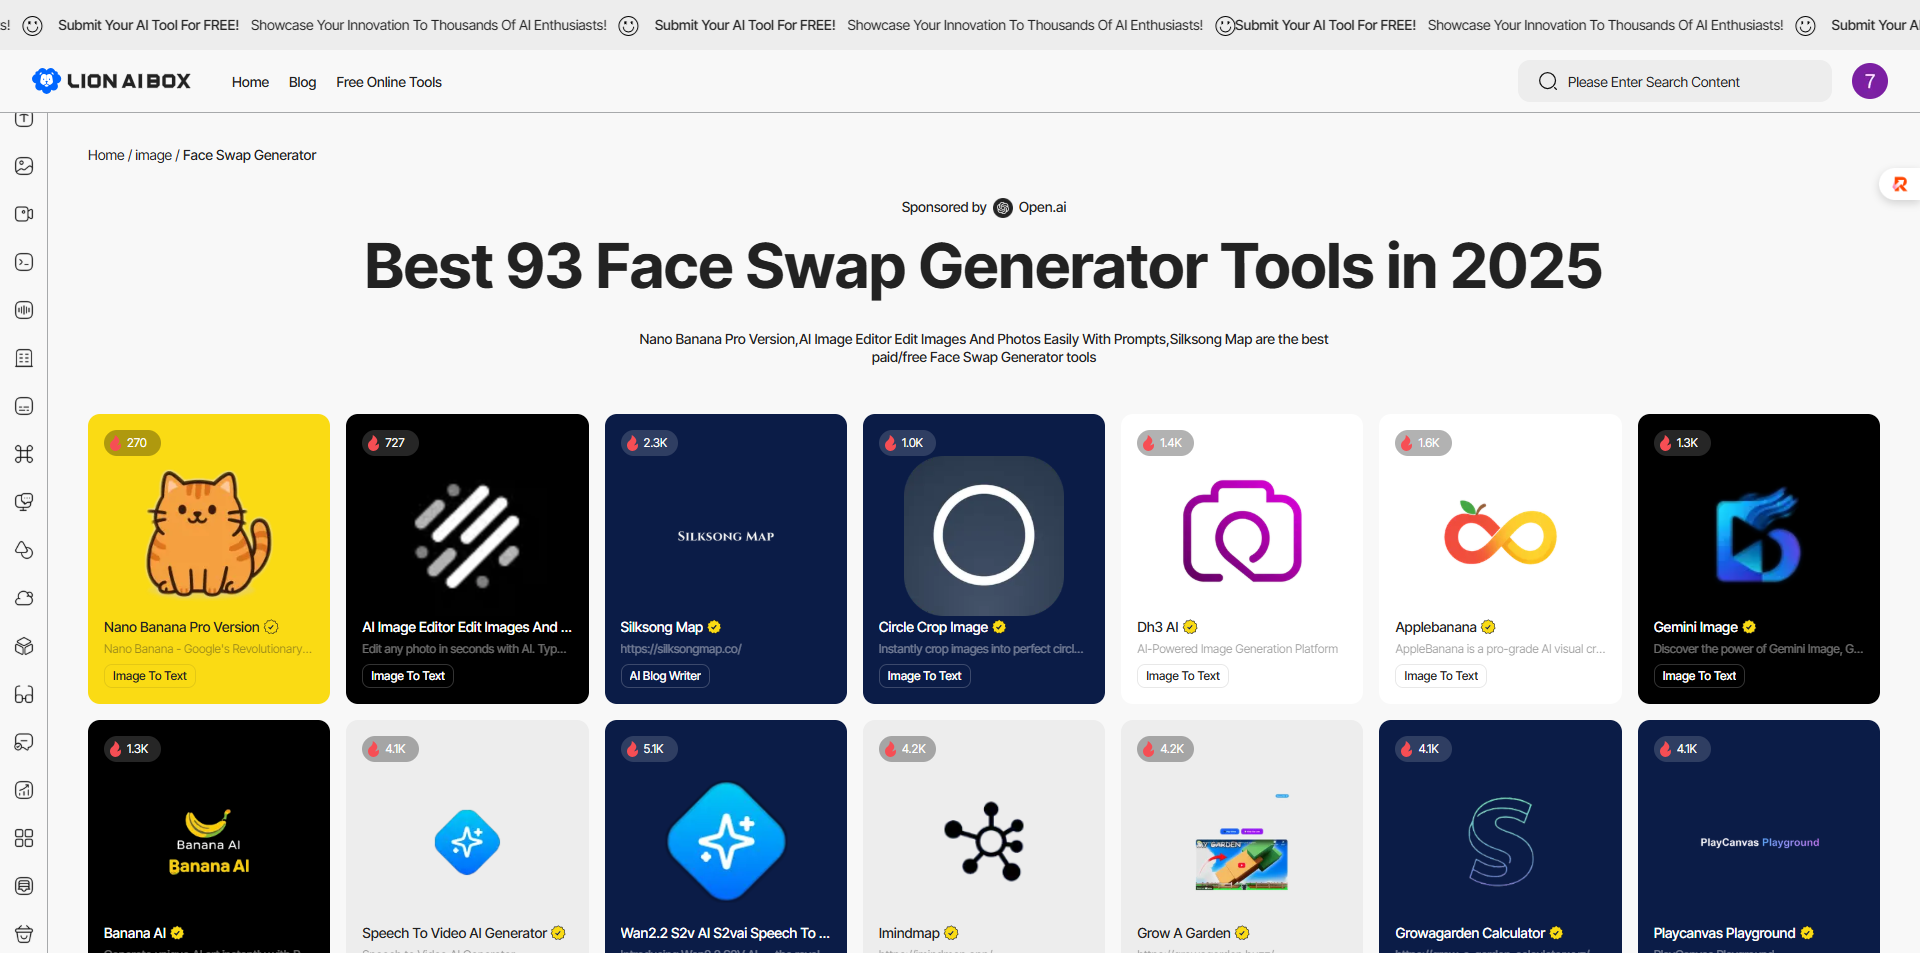Open the code terminal icon in sidebar
Viewport: 1920px width, 953px height.
click(x=24, y=262)
